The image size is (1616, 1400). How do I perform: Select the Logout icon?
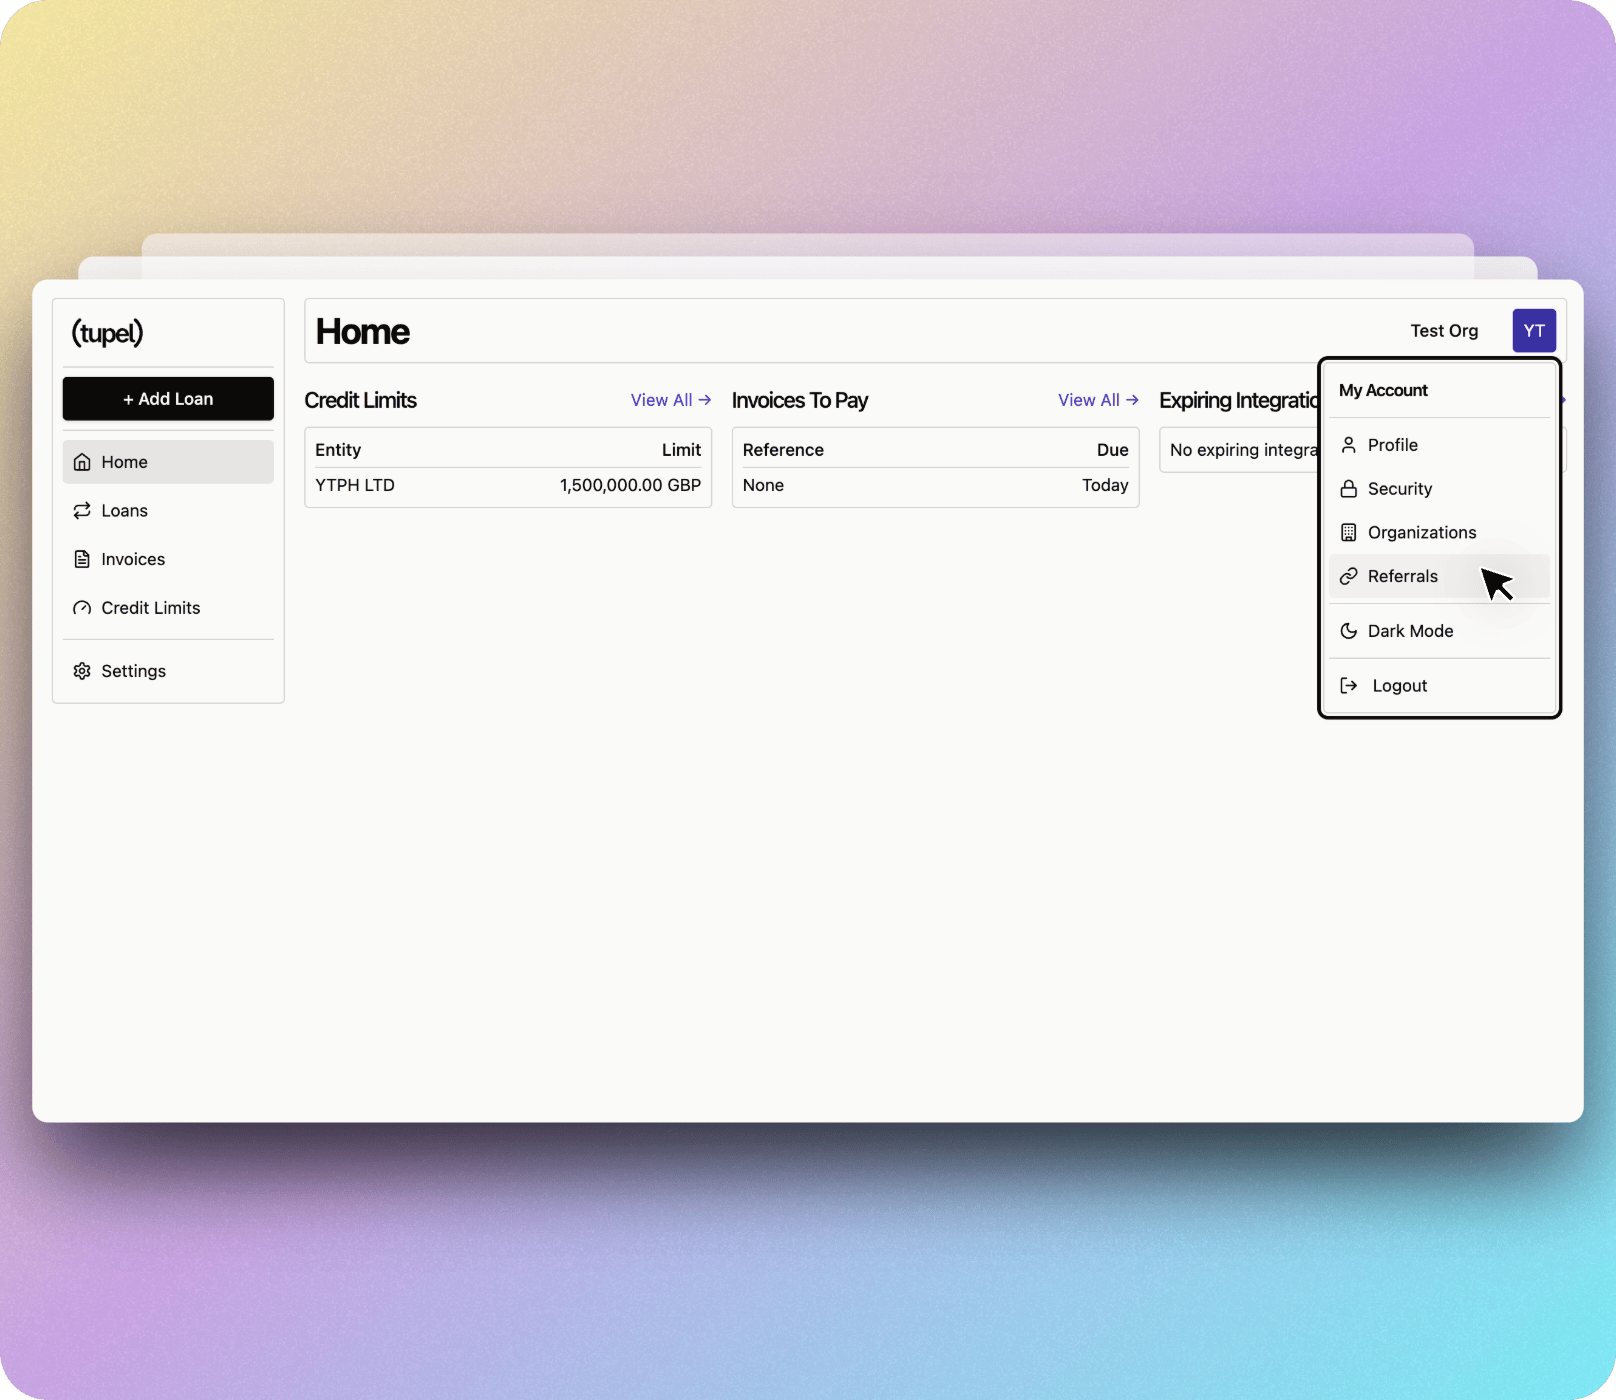pyautogui.click(x=1348, y=685)
